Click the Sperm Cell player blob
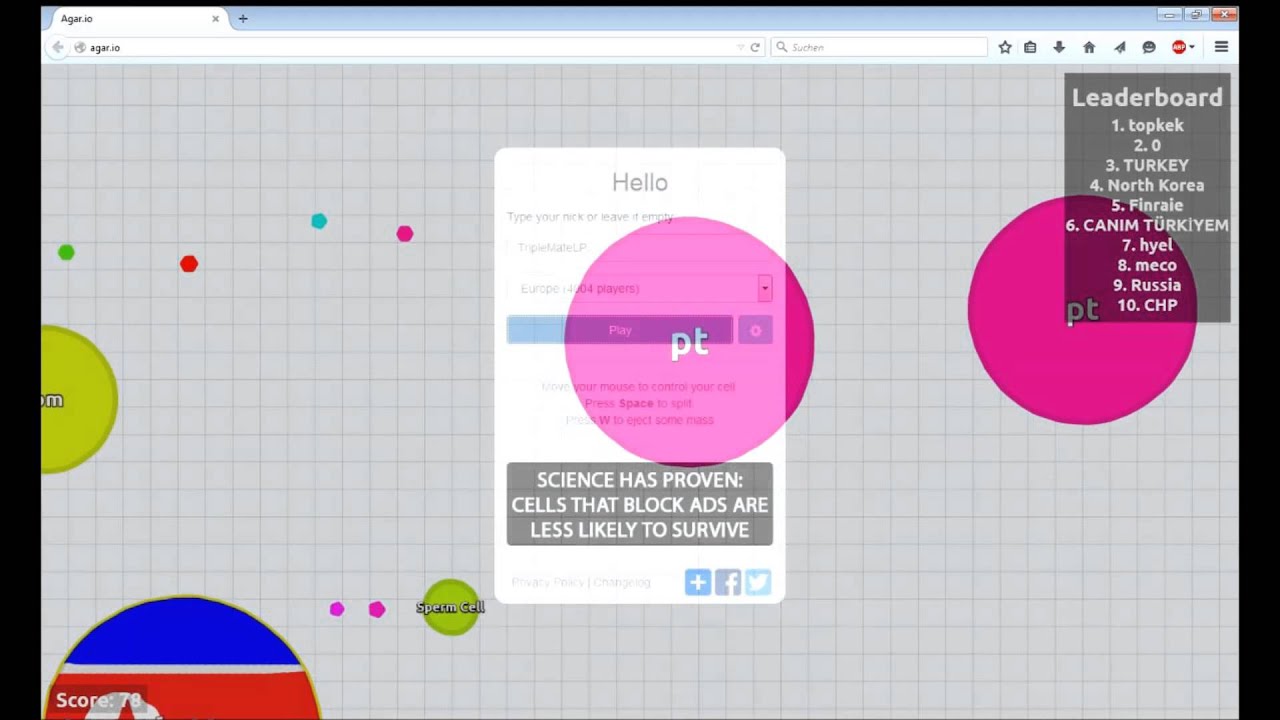Viewport: 1280px width, 720px height. [x=450, y=607]
